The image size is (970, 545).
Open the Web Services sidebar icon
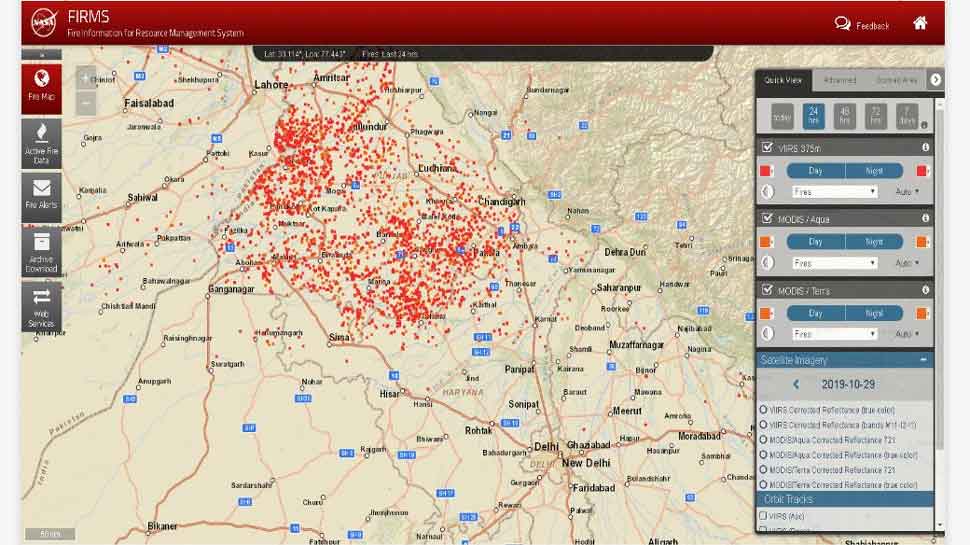tap(41, 307)
